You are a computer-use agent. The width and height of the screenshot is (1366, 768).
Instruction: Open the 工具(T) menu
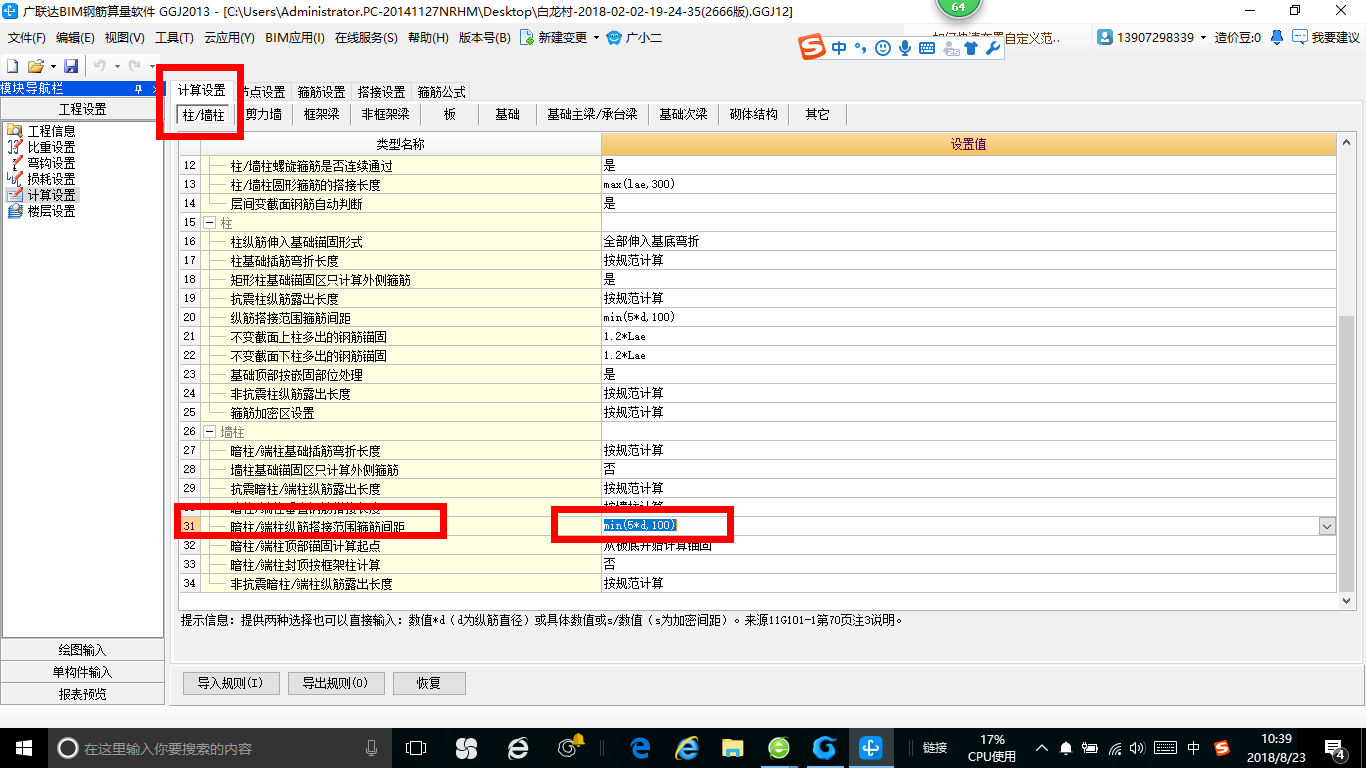coord(174,38)
